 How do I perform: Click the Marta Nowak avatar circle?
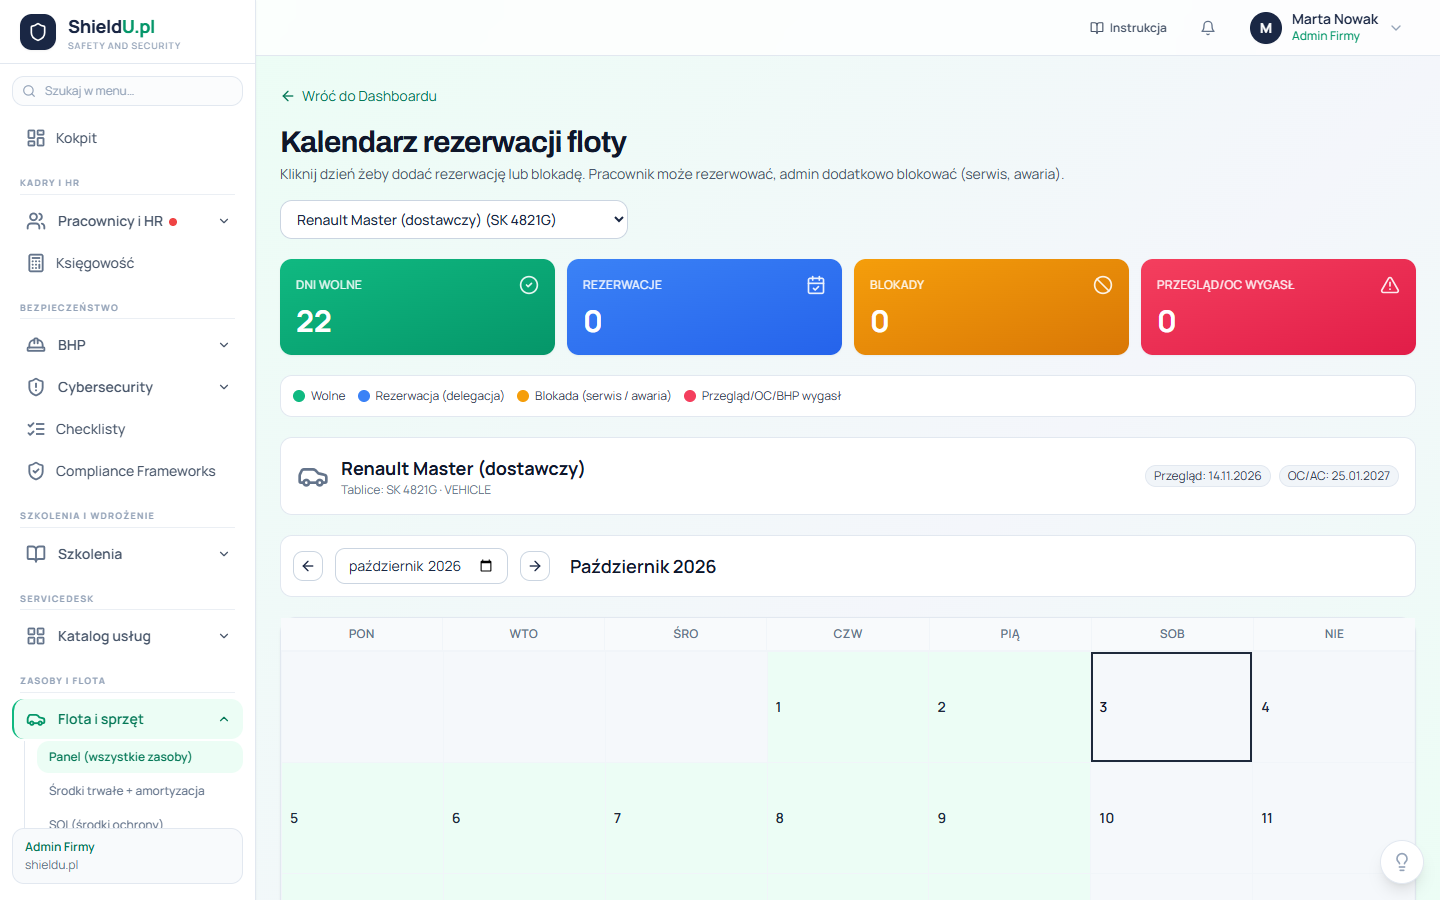(x=1266, y=28)
